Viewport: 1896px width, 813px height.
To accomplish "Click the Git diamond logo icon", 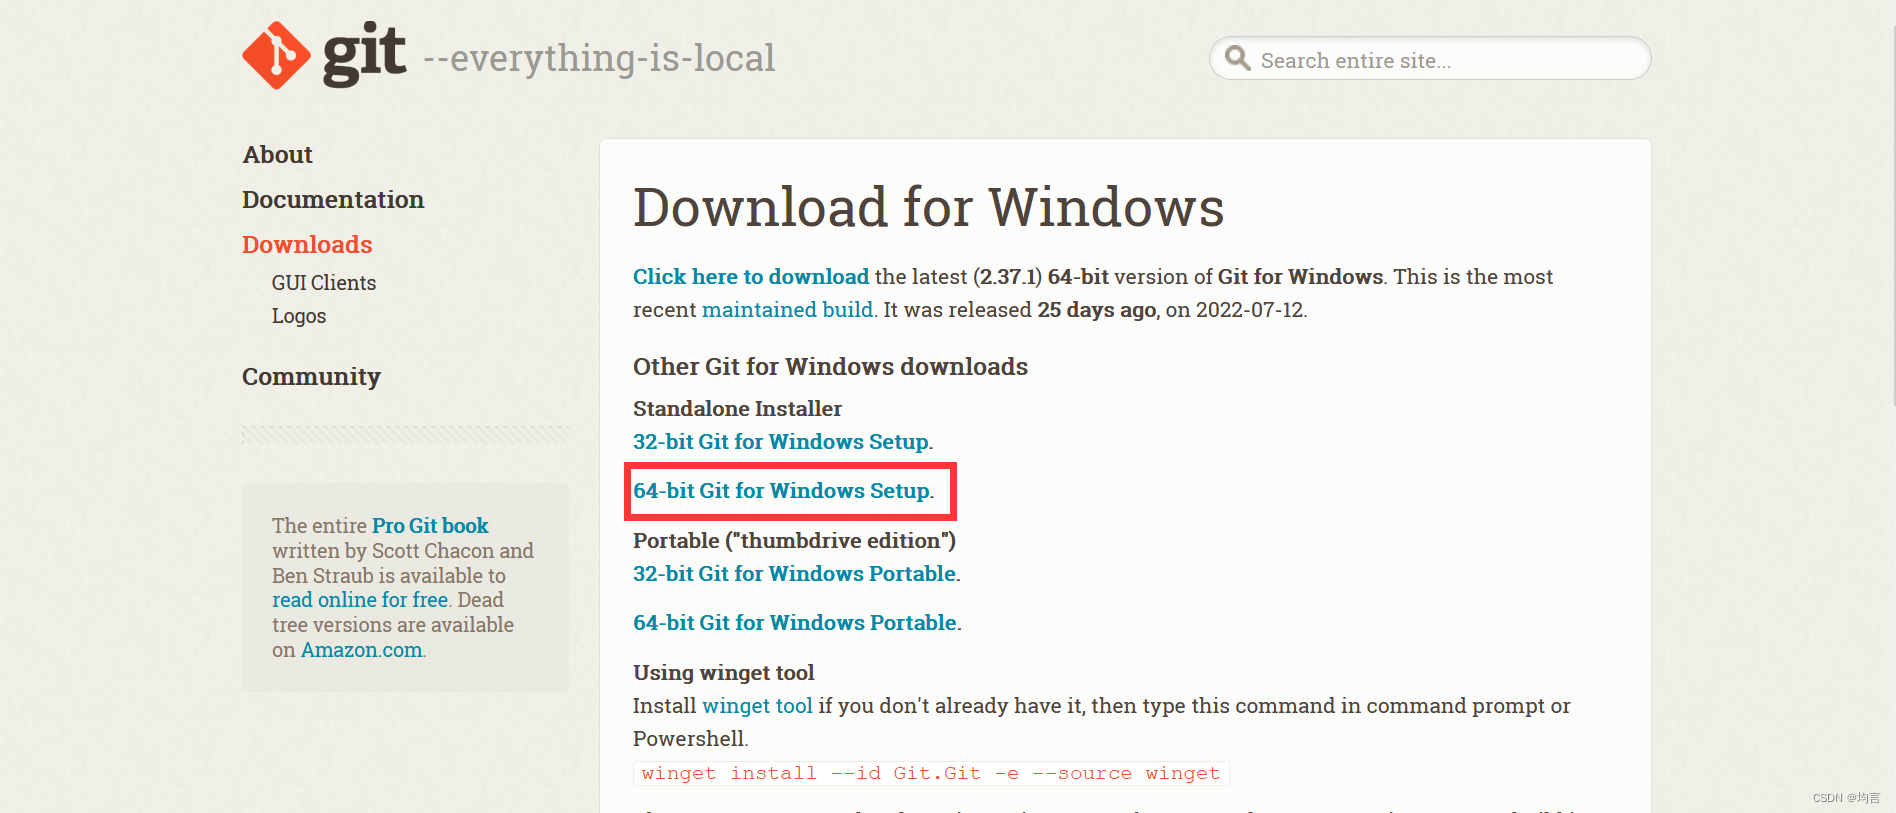I will point(276,56).
